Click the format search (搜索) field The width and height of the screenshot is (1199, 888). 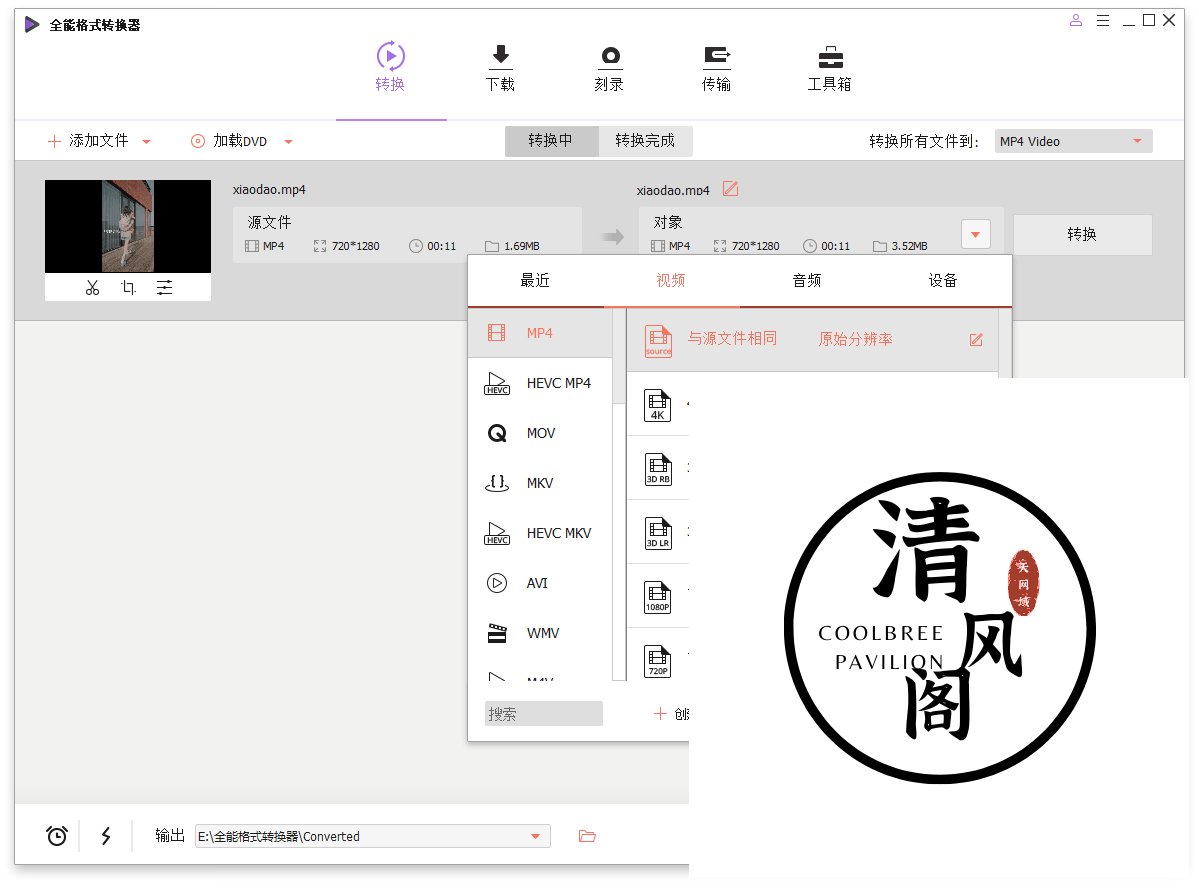click(x=544, y=714)
